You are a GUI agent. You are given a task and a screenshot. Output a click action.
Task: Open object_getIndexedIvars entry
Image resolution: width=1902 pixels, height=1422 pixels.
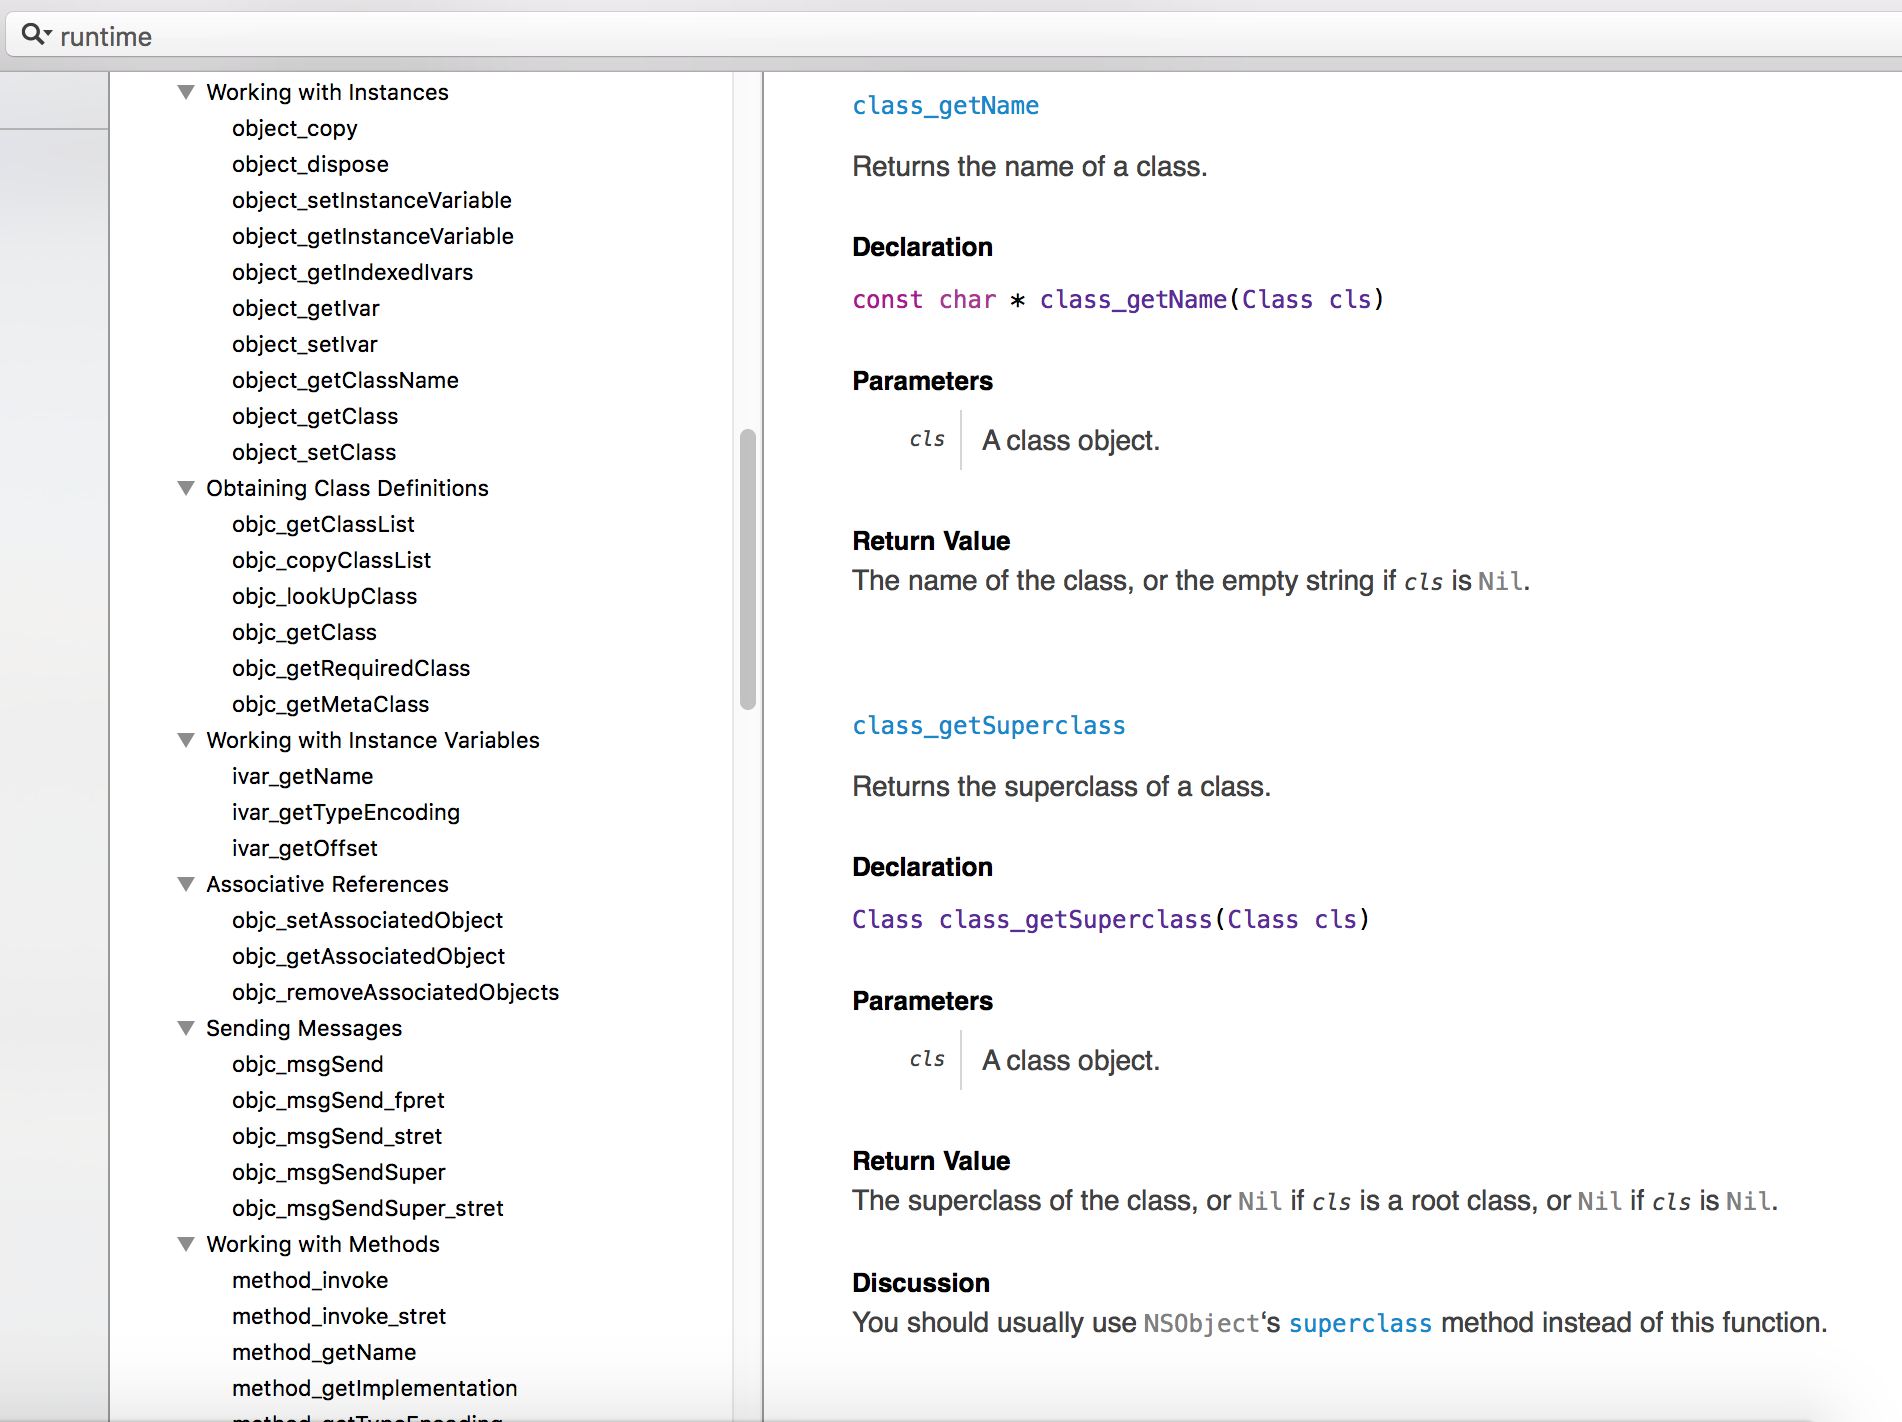(352, 273)
